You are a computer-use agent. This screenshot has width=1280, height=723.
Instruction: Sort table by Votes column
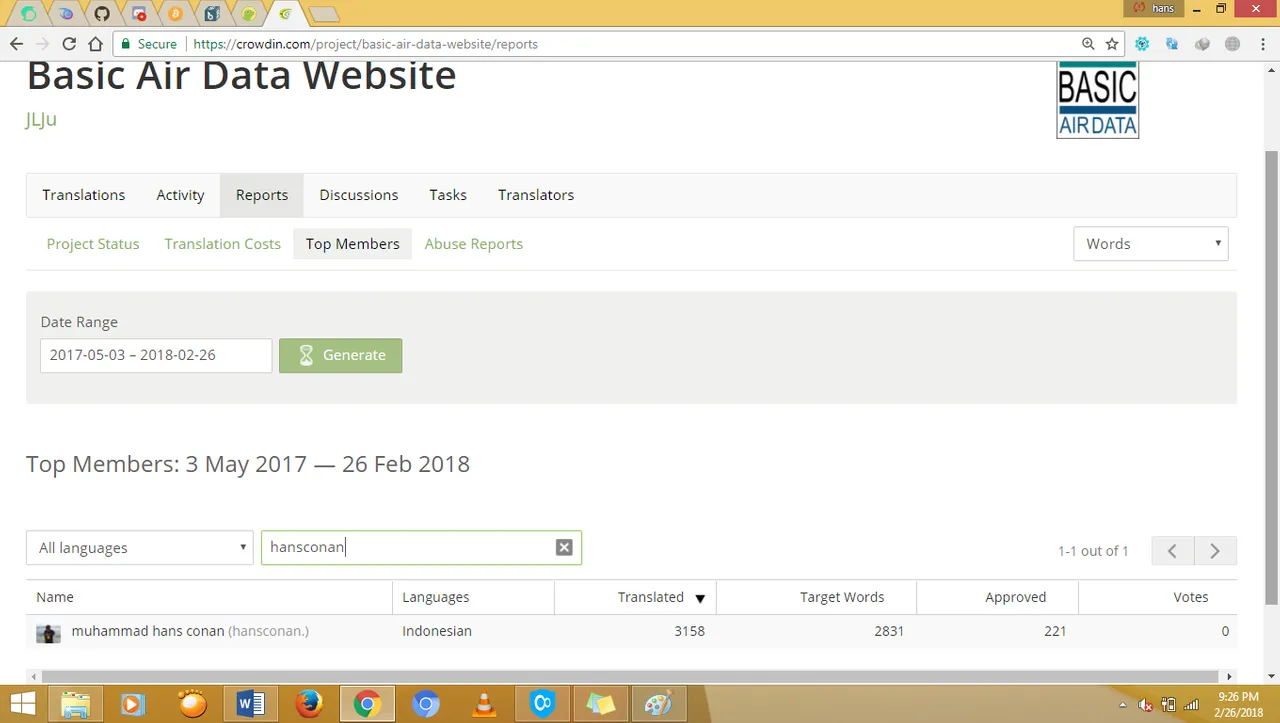1158,597
